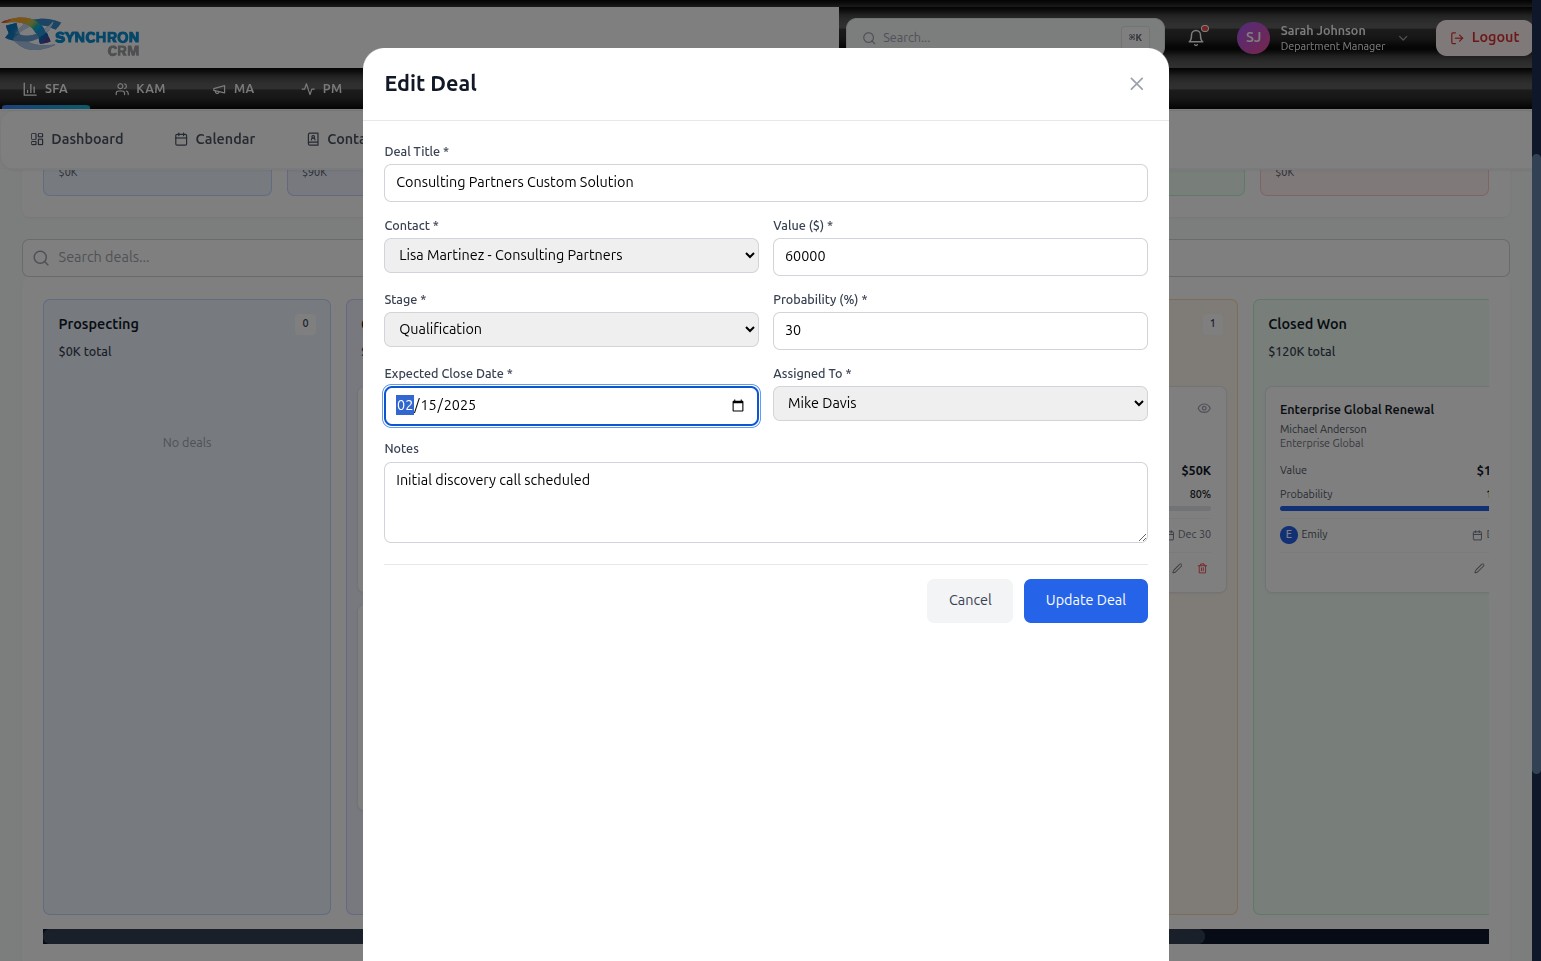This screenshot has height=961, width=1541.
Task: Click the horizontal scrollbar below the board
Action: pos(765,937)
